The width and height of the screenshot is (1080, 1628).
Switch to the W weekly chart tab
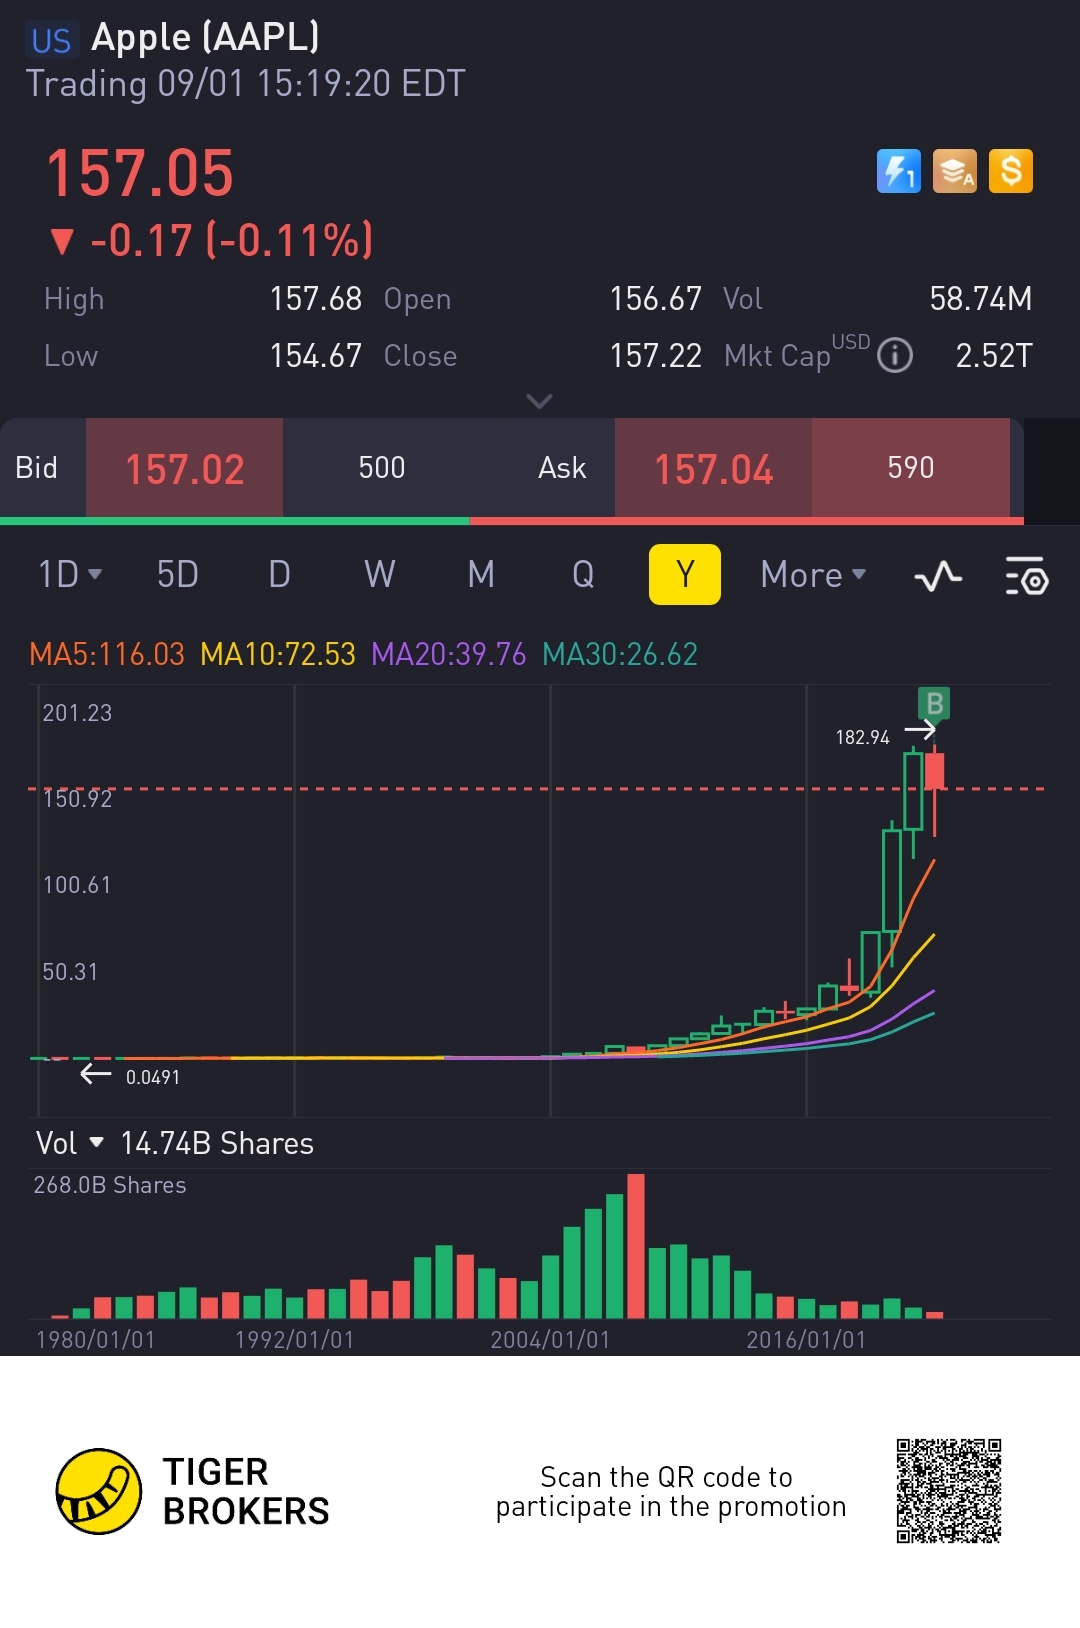(x=379, y=574)
